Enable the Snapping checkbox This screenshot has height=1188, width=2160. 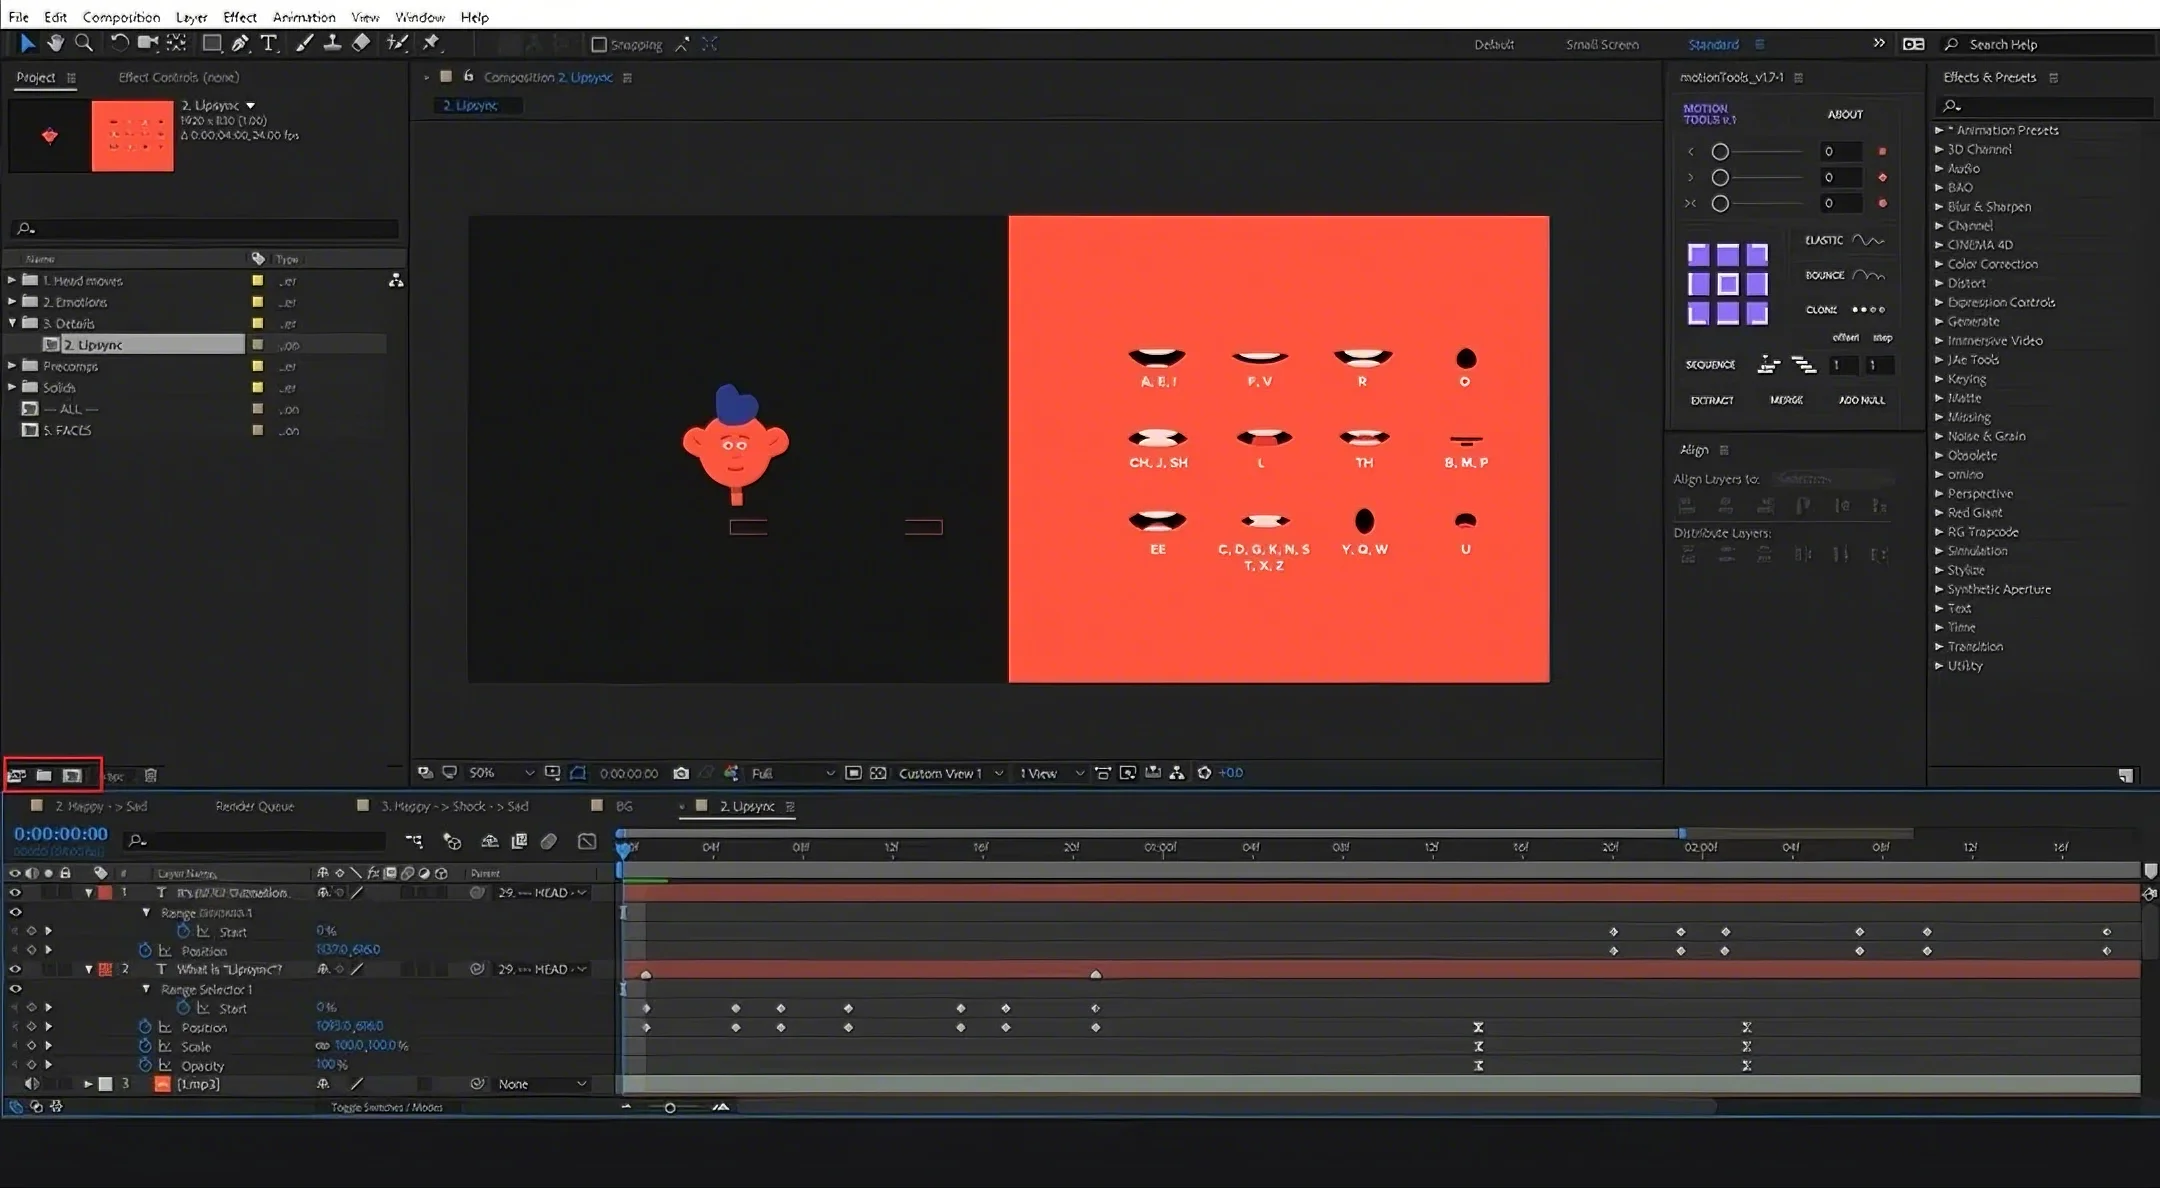click(x=599, y=45)
